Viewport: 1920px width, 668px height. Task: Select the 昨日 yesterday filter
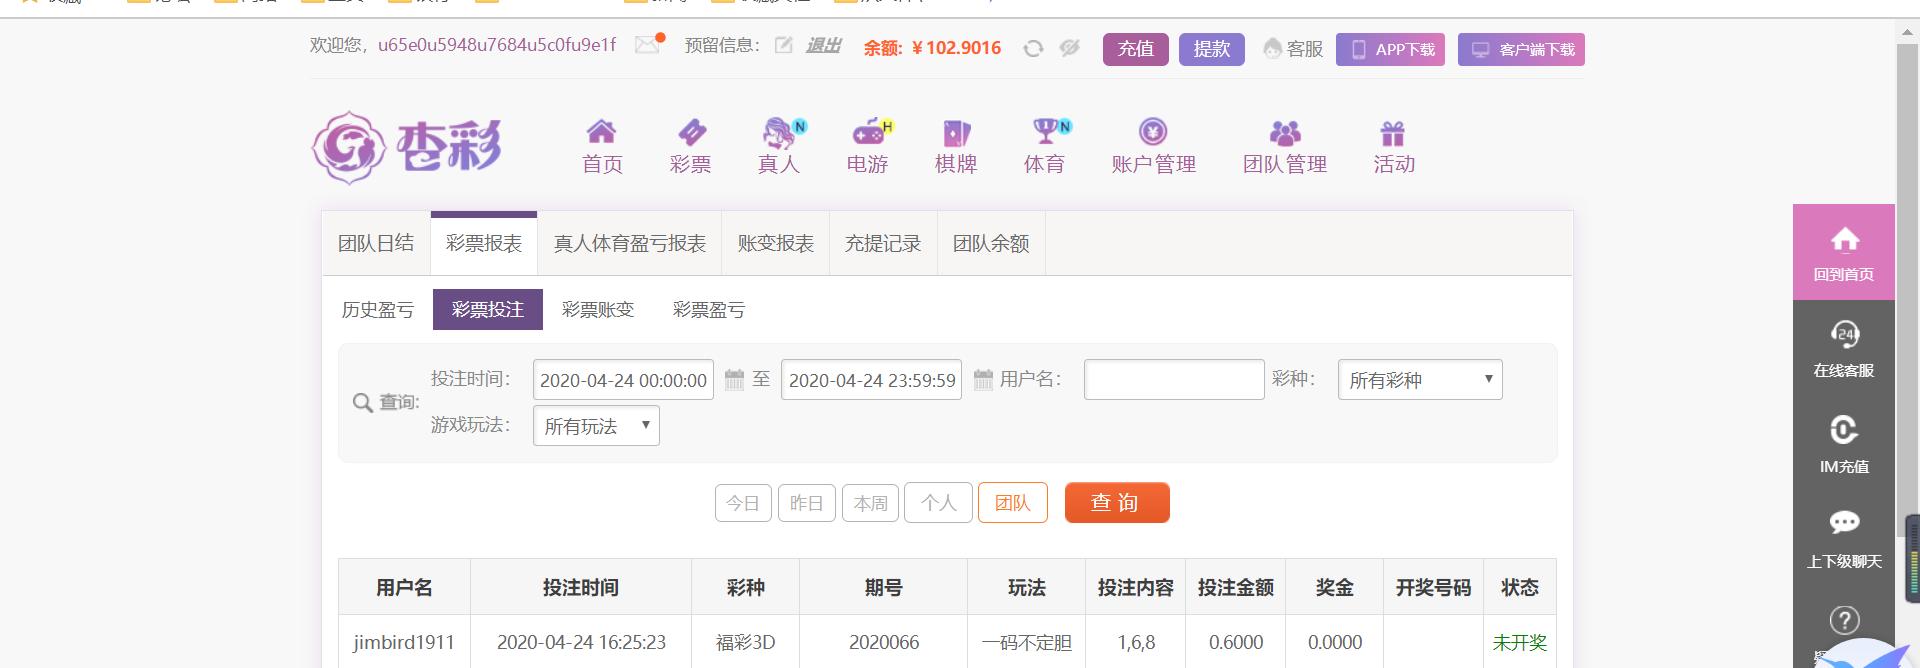[806, 503]
